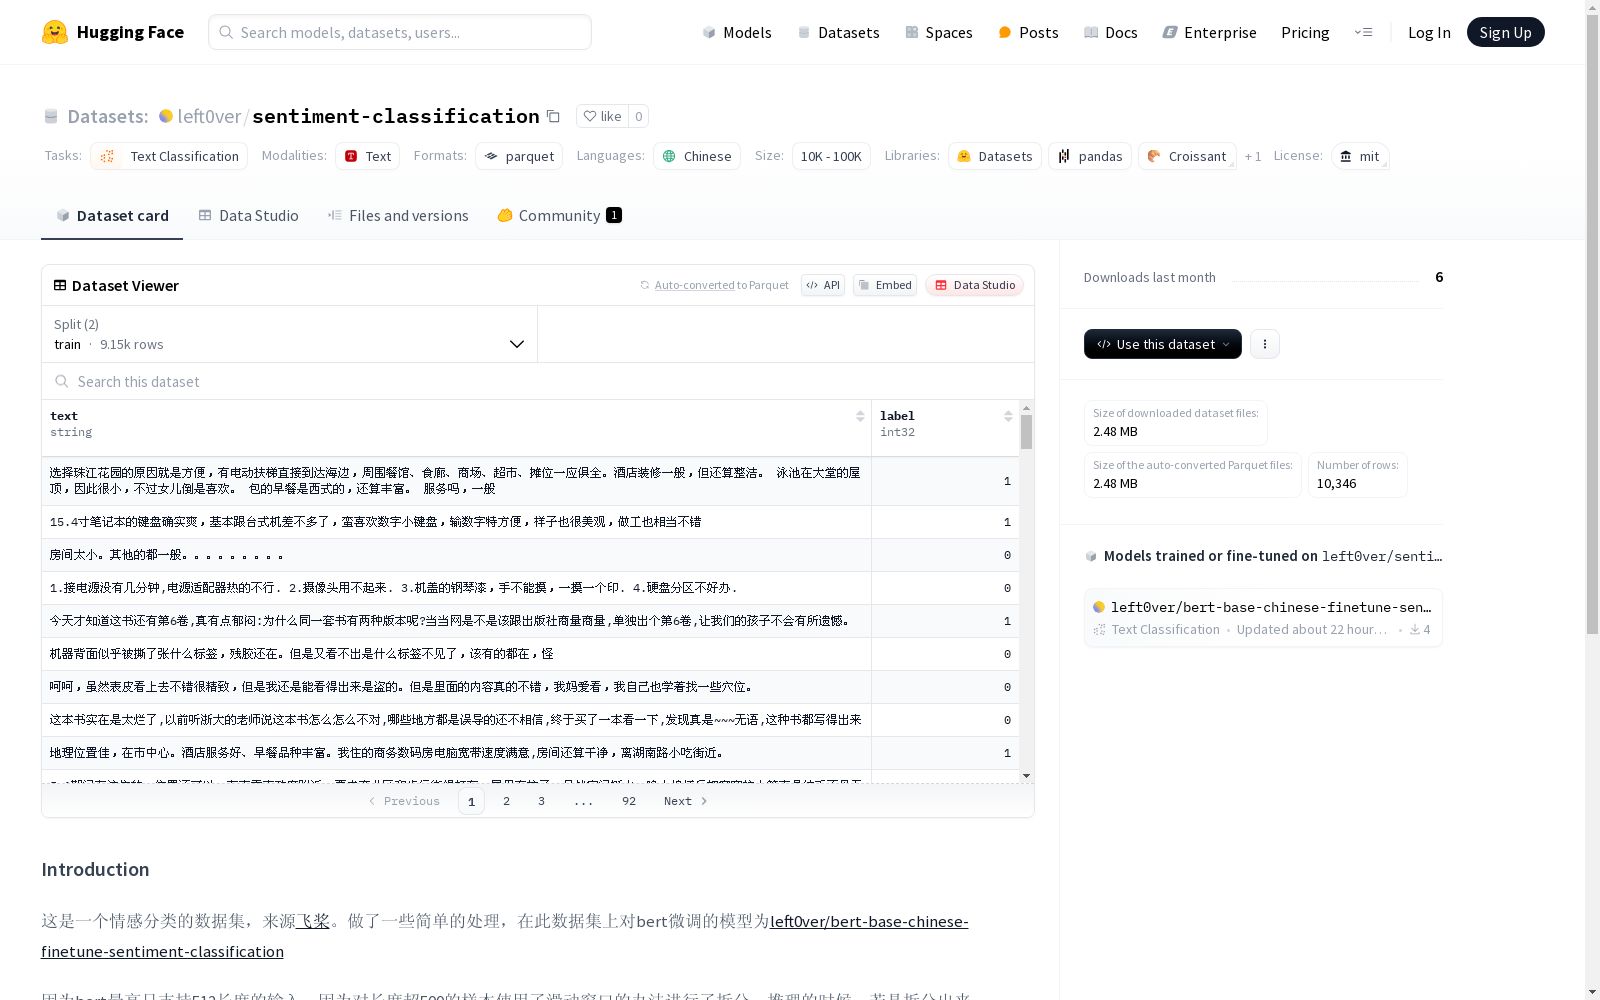Click the Sign Up button
The image size is (1600, 1000).
1505,32
